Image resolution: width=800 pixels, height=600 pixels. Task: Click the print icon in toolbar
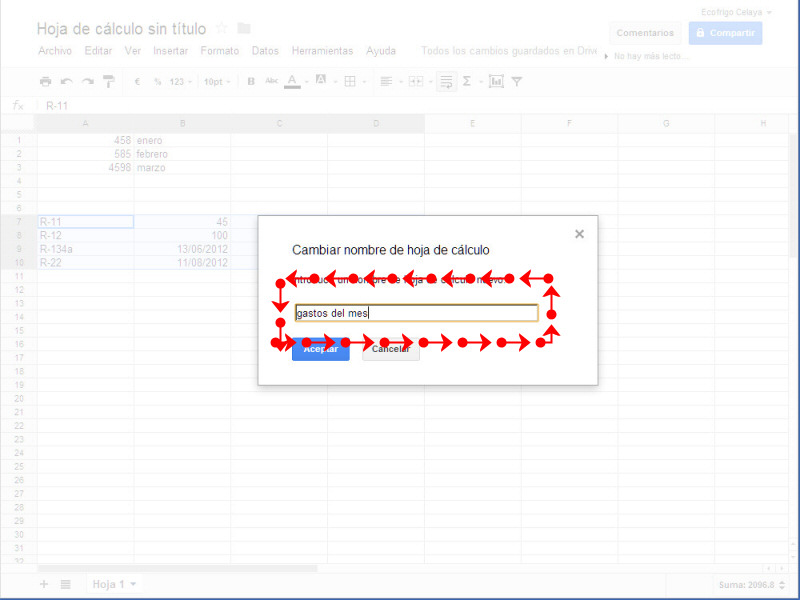[x=45, y=82]
